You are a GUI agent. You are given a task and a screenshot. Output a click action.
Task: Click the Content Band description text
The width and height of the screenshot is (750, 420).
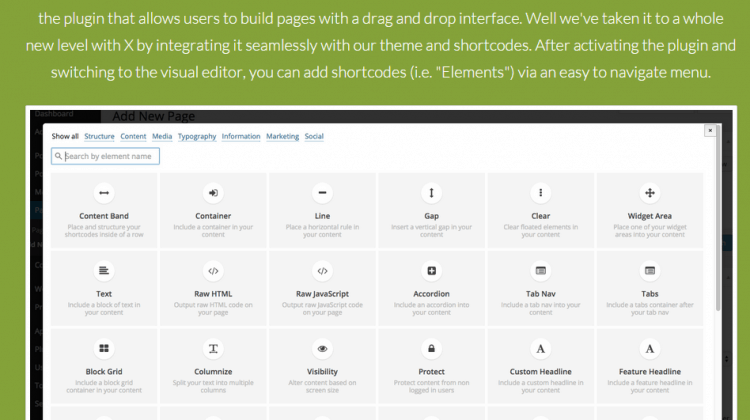(104, 231)
